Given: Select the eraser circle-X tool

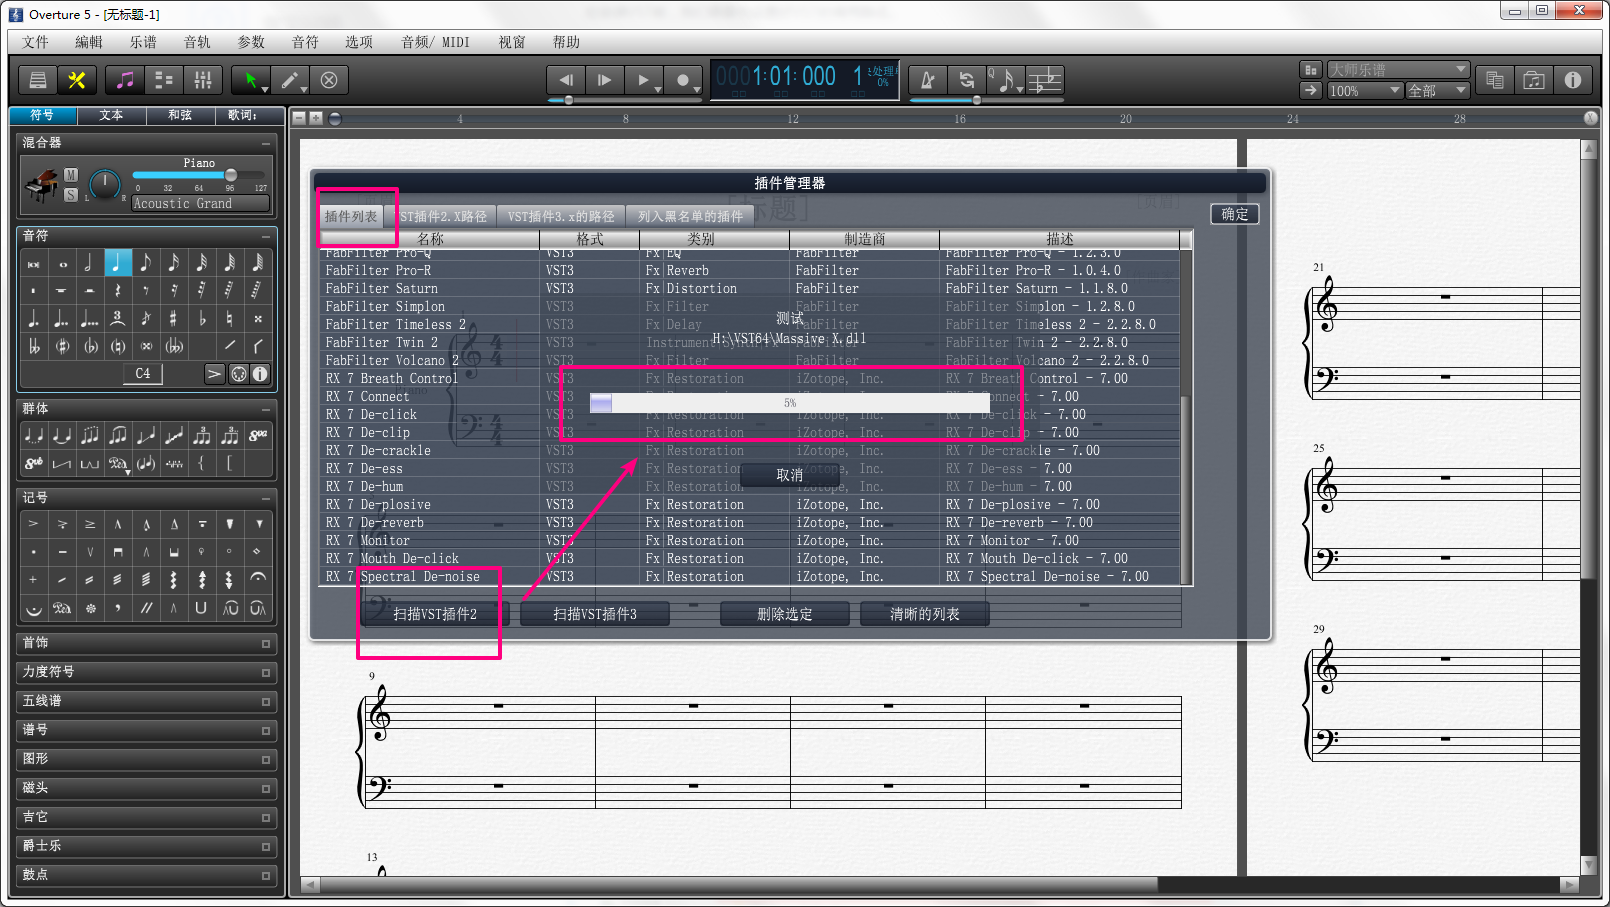Looking at the screenshot, I should click(x=329, y=80).
